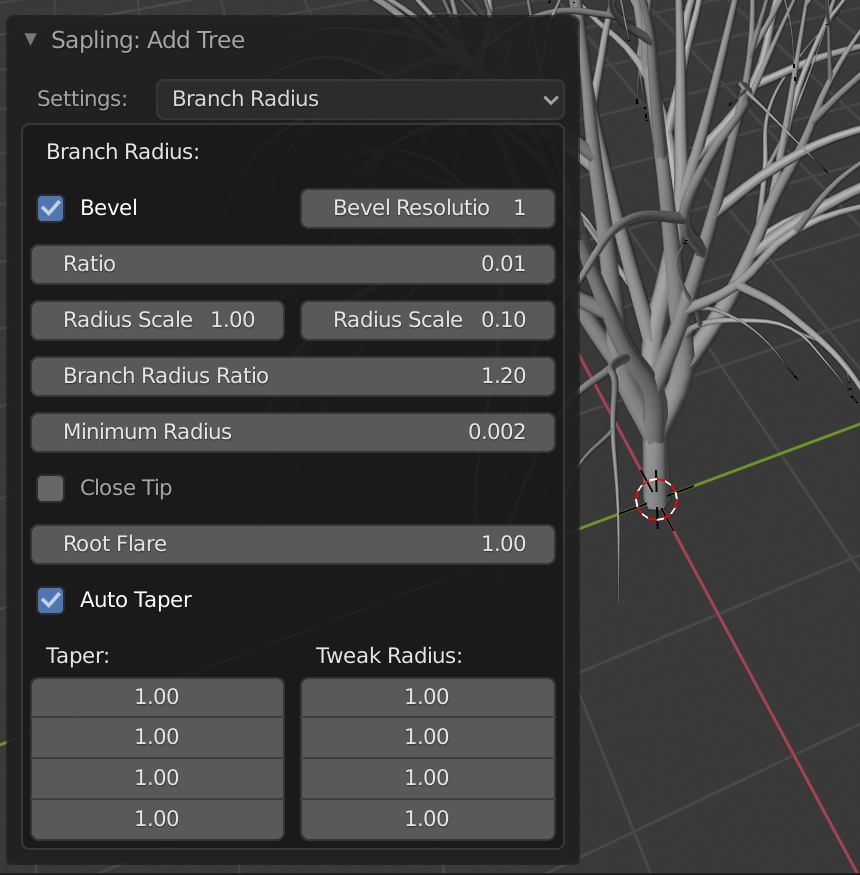Click the first Tweak Radius field
860x875 pixels.
(x=427, y=697)
